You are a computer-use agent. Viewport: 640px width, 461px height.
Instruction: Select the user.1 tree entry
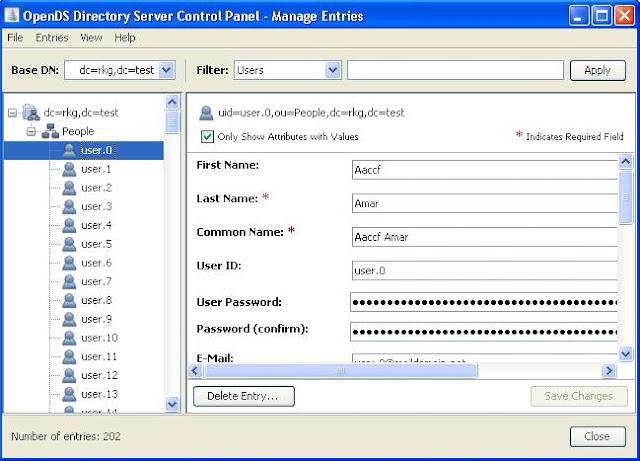pyautogui.click(x=96, y=169)
